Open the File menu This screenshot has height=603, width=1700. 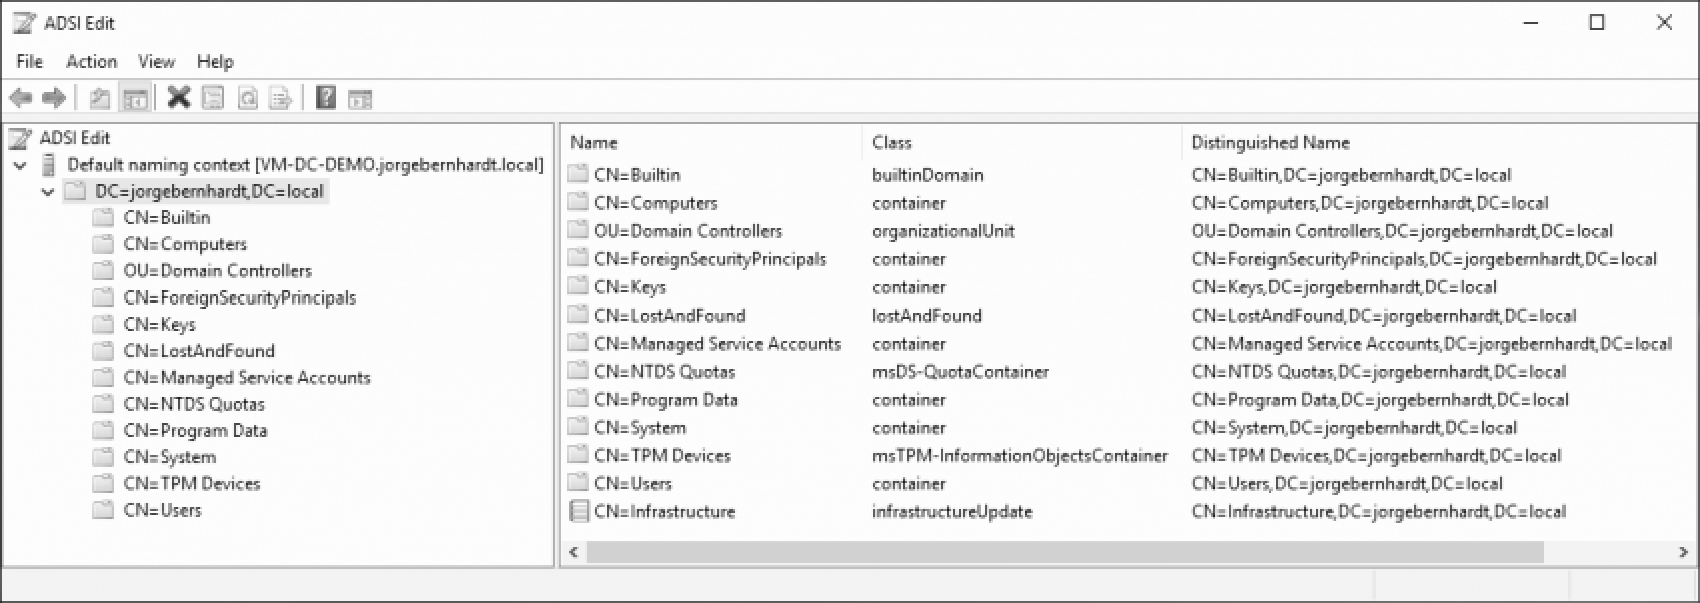(29, 61)
